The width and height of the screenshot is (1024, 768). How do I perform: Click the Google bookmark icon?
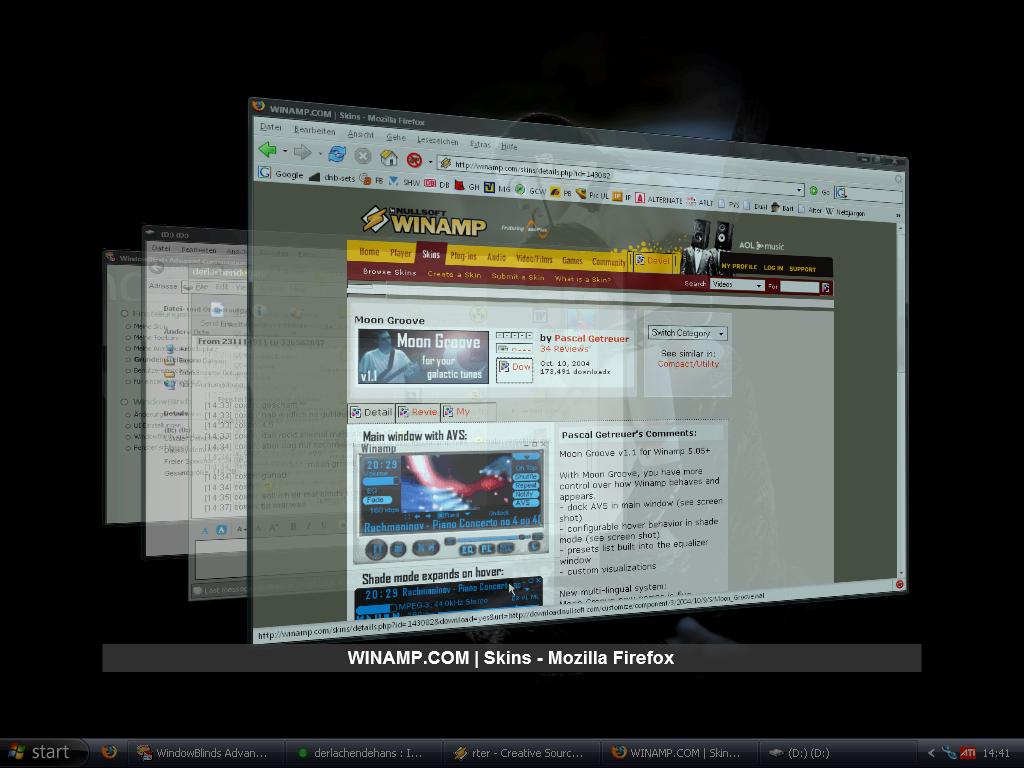coord(264,172)
